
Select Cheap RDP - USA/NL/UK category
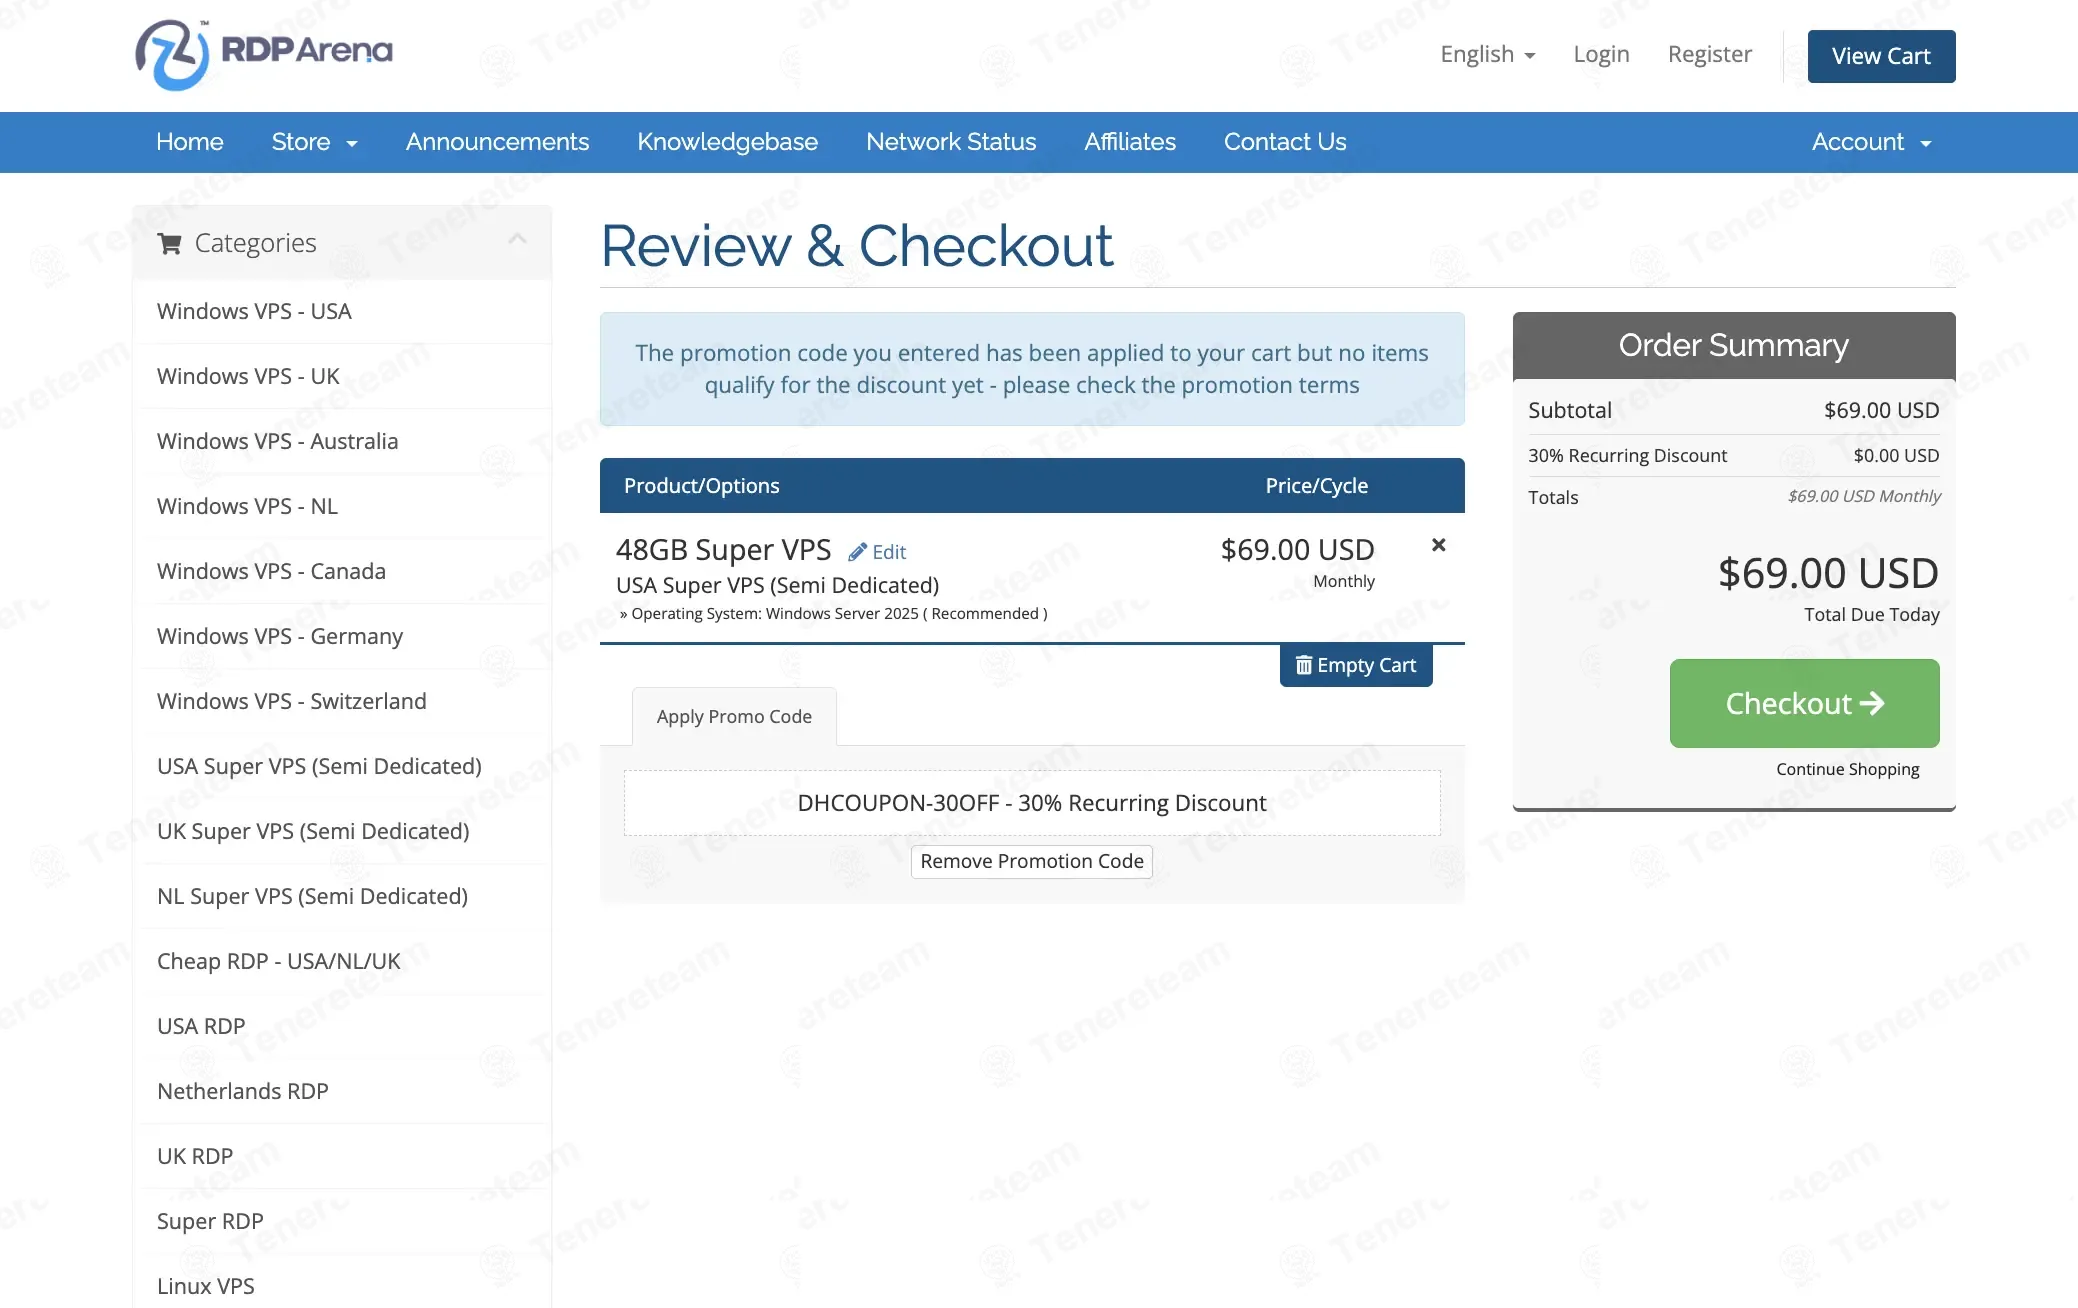click(x=342, y=961)
